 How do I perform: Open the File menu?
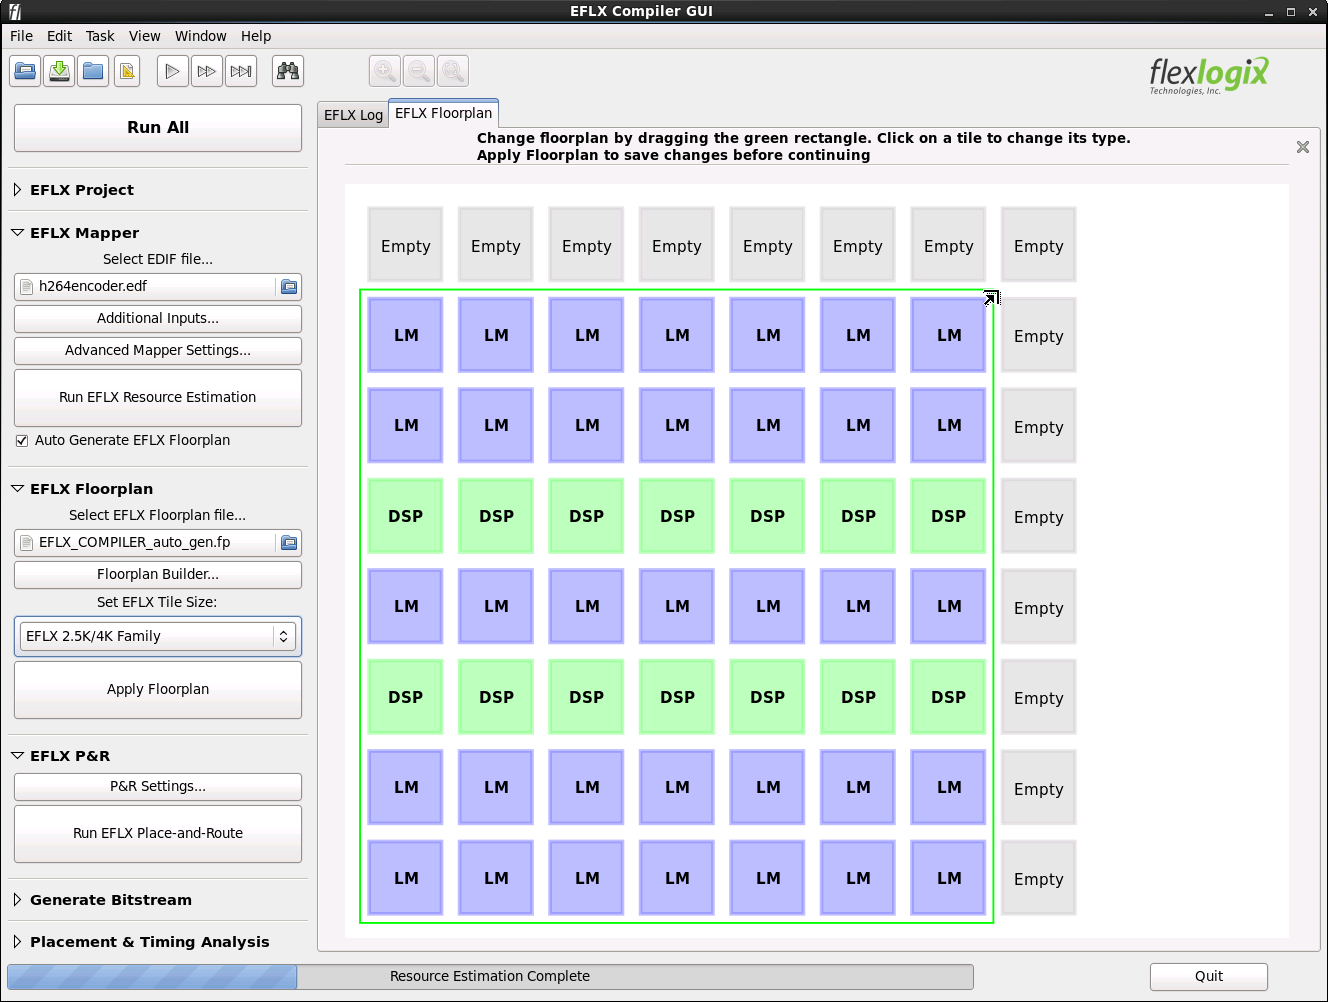point(21,36)
